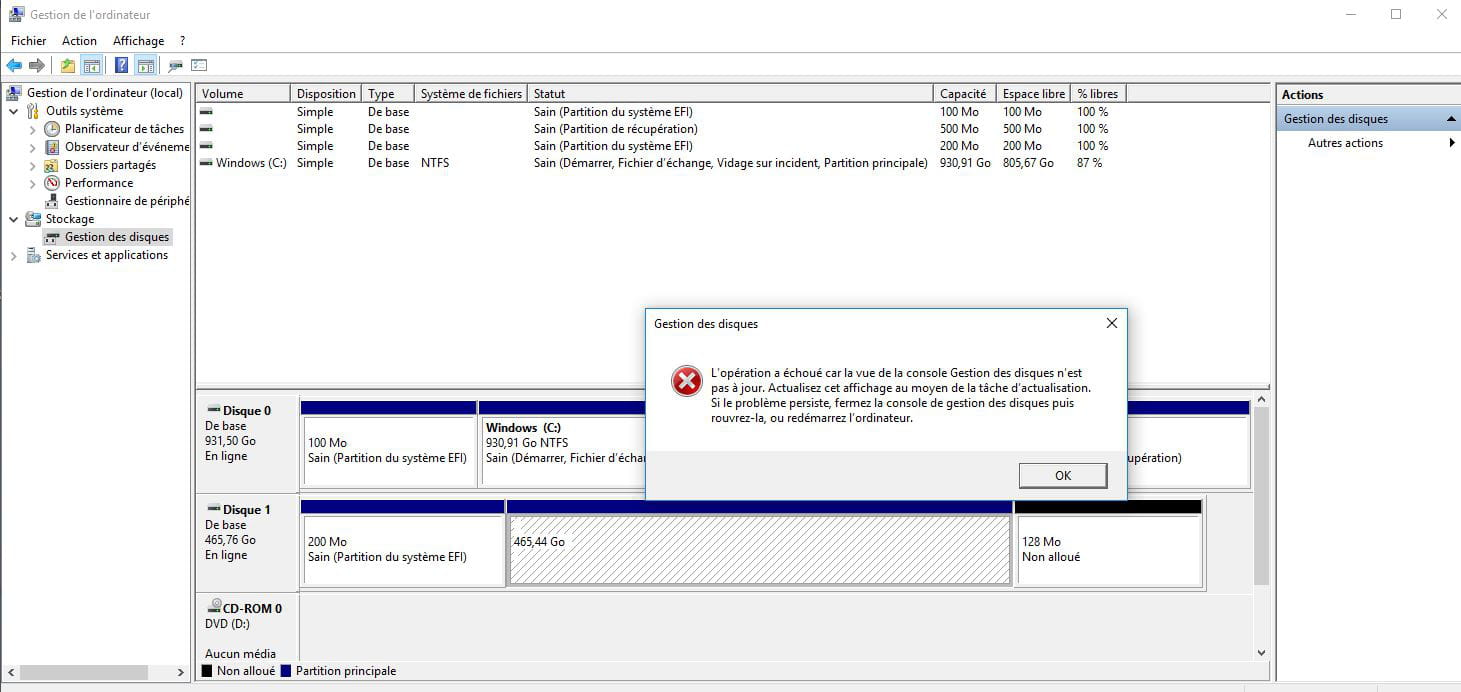This screenshot has width=1461, height=692.
Task: Select the 465,44 Go hatched partition
Action: click(x=759, y=550)
